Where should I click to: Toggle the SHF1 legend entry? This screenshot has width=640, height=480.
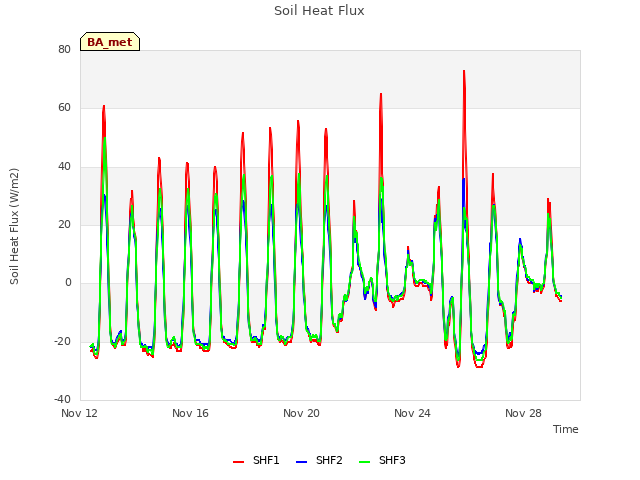pyautogui.click(x=256, y=460)
